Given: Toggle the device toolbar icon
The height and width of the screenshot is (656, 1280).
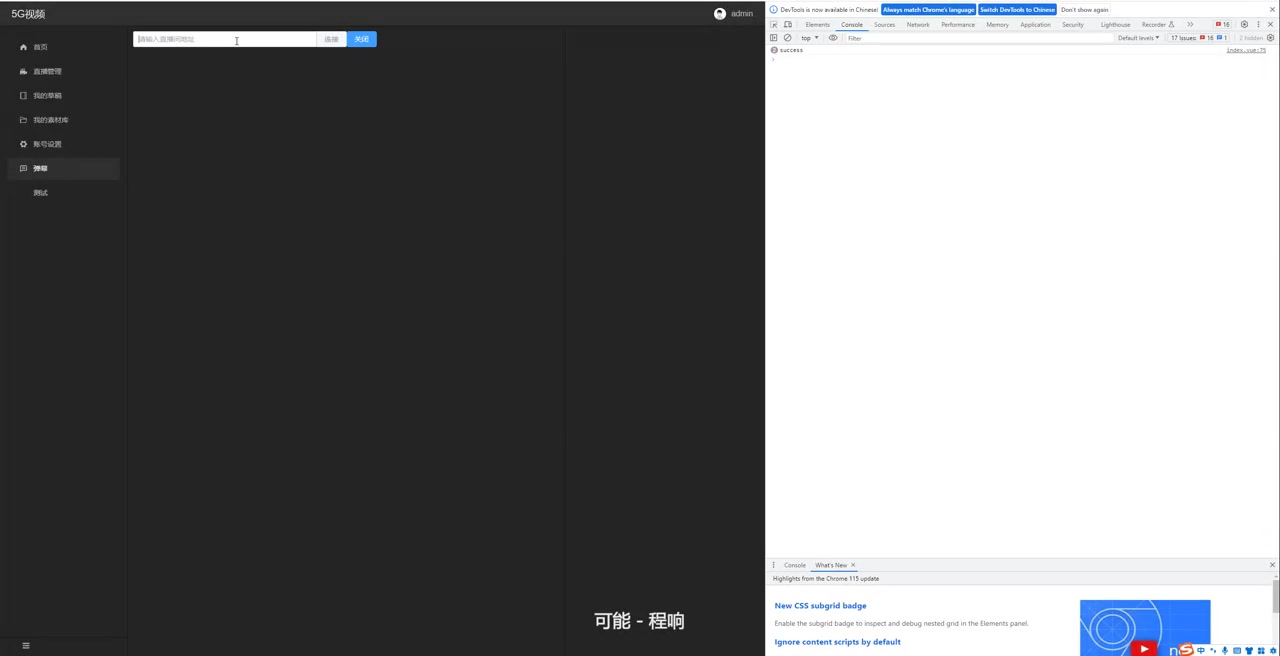Looking at the screenshot, I should pos(788,25).
